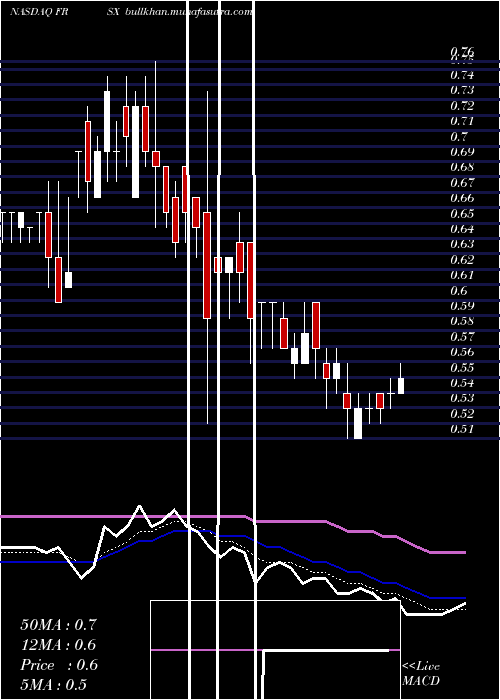The width and height of the screenshot is (500, 700).
Task: Click the 12MA : 0.6 readout
Action: pos(58,645)
